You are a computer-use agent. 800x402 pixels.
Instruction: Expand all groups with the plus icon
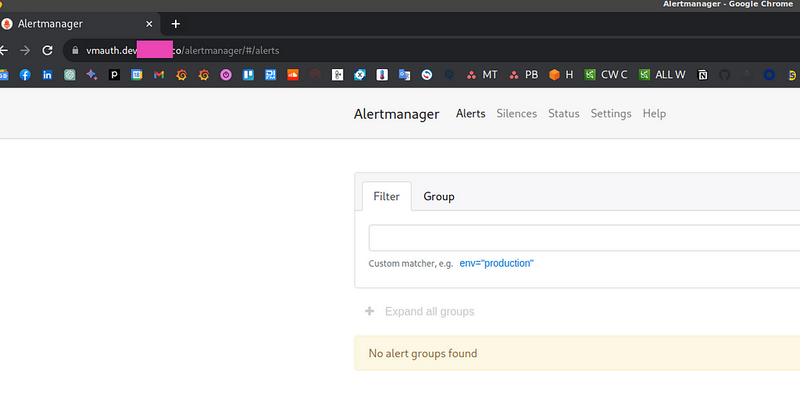370,311
